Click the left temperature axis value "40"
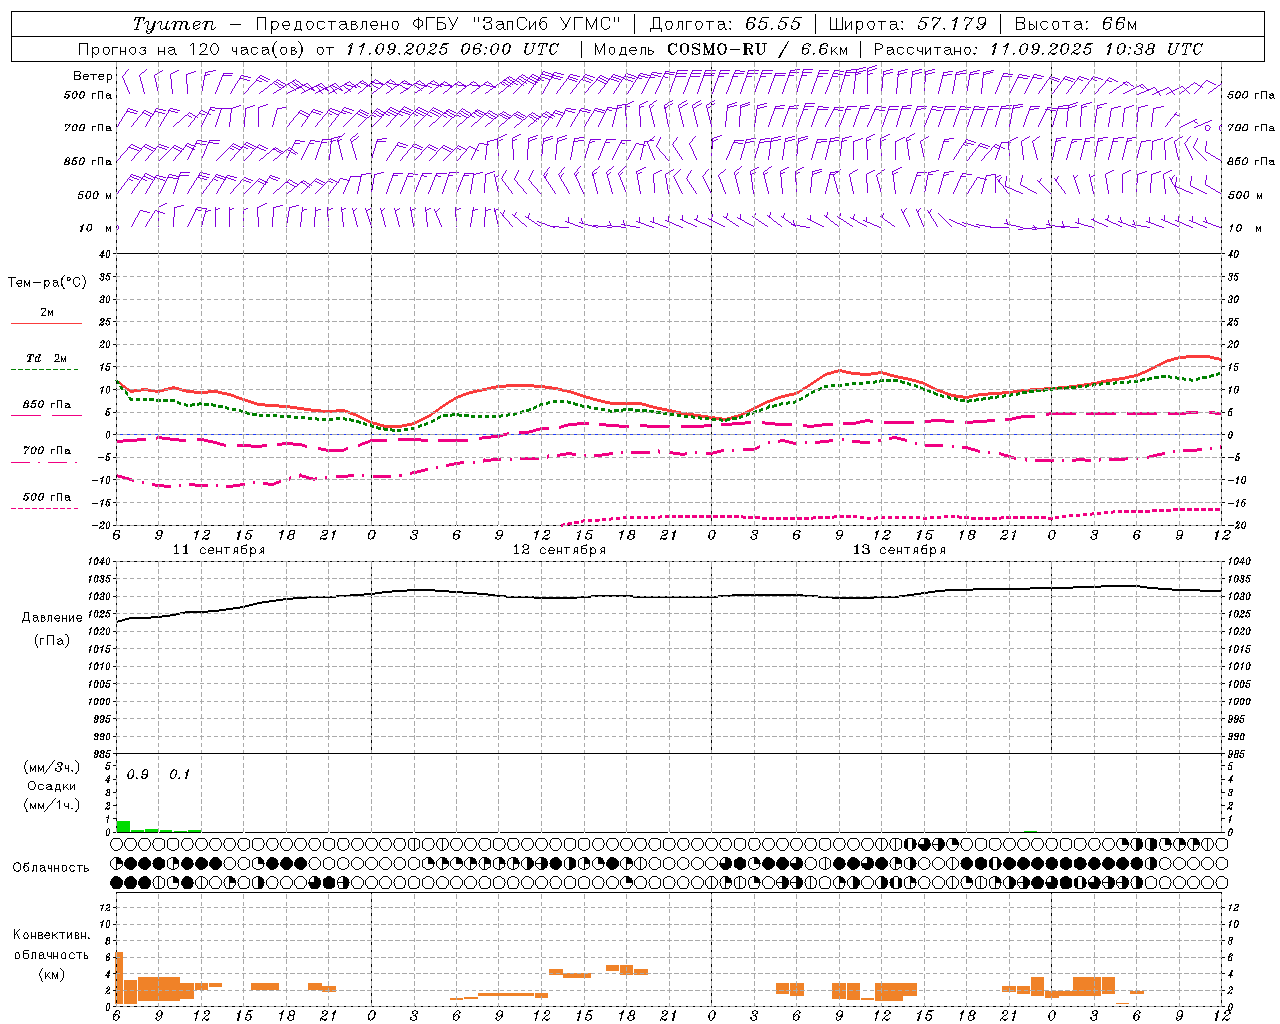Screen dimensions: 1280x1024 pos(104,254)
